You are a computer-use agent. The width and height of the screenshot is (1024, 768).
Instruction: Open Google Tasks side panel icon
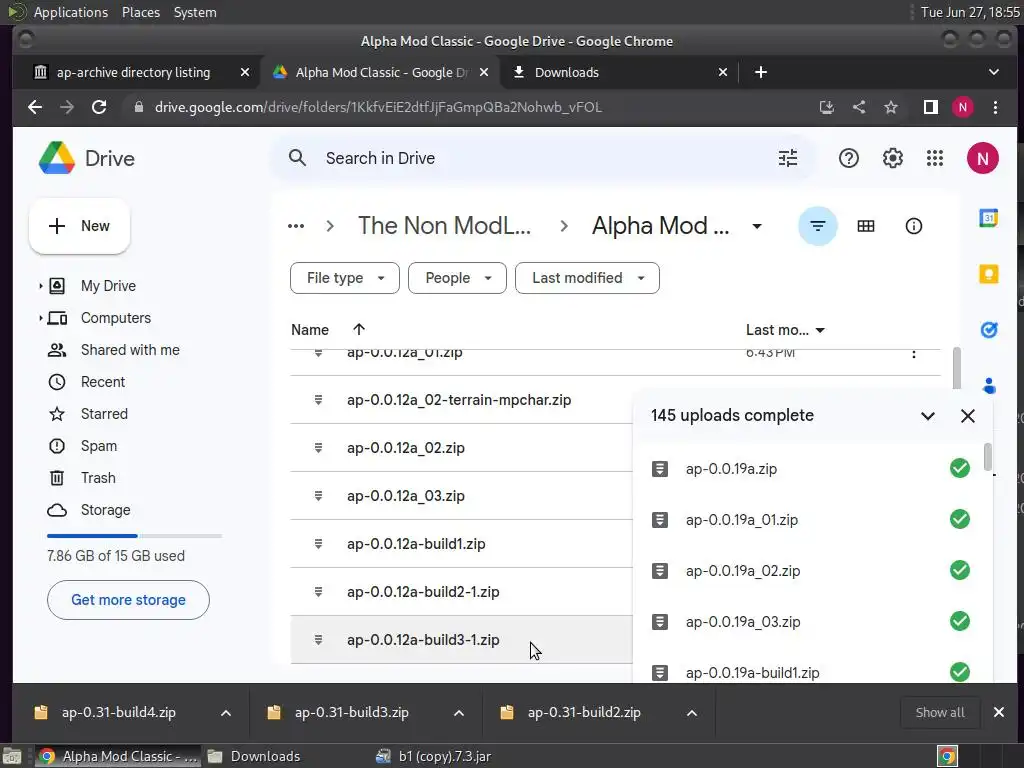point(989,330)
